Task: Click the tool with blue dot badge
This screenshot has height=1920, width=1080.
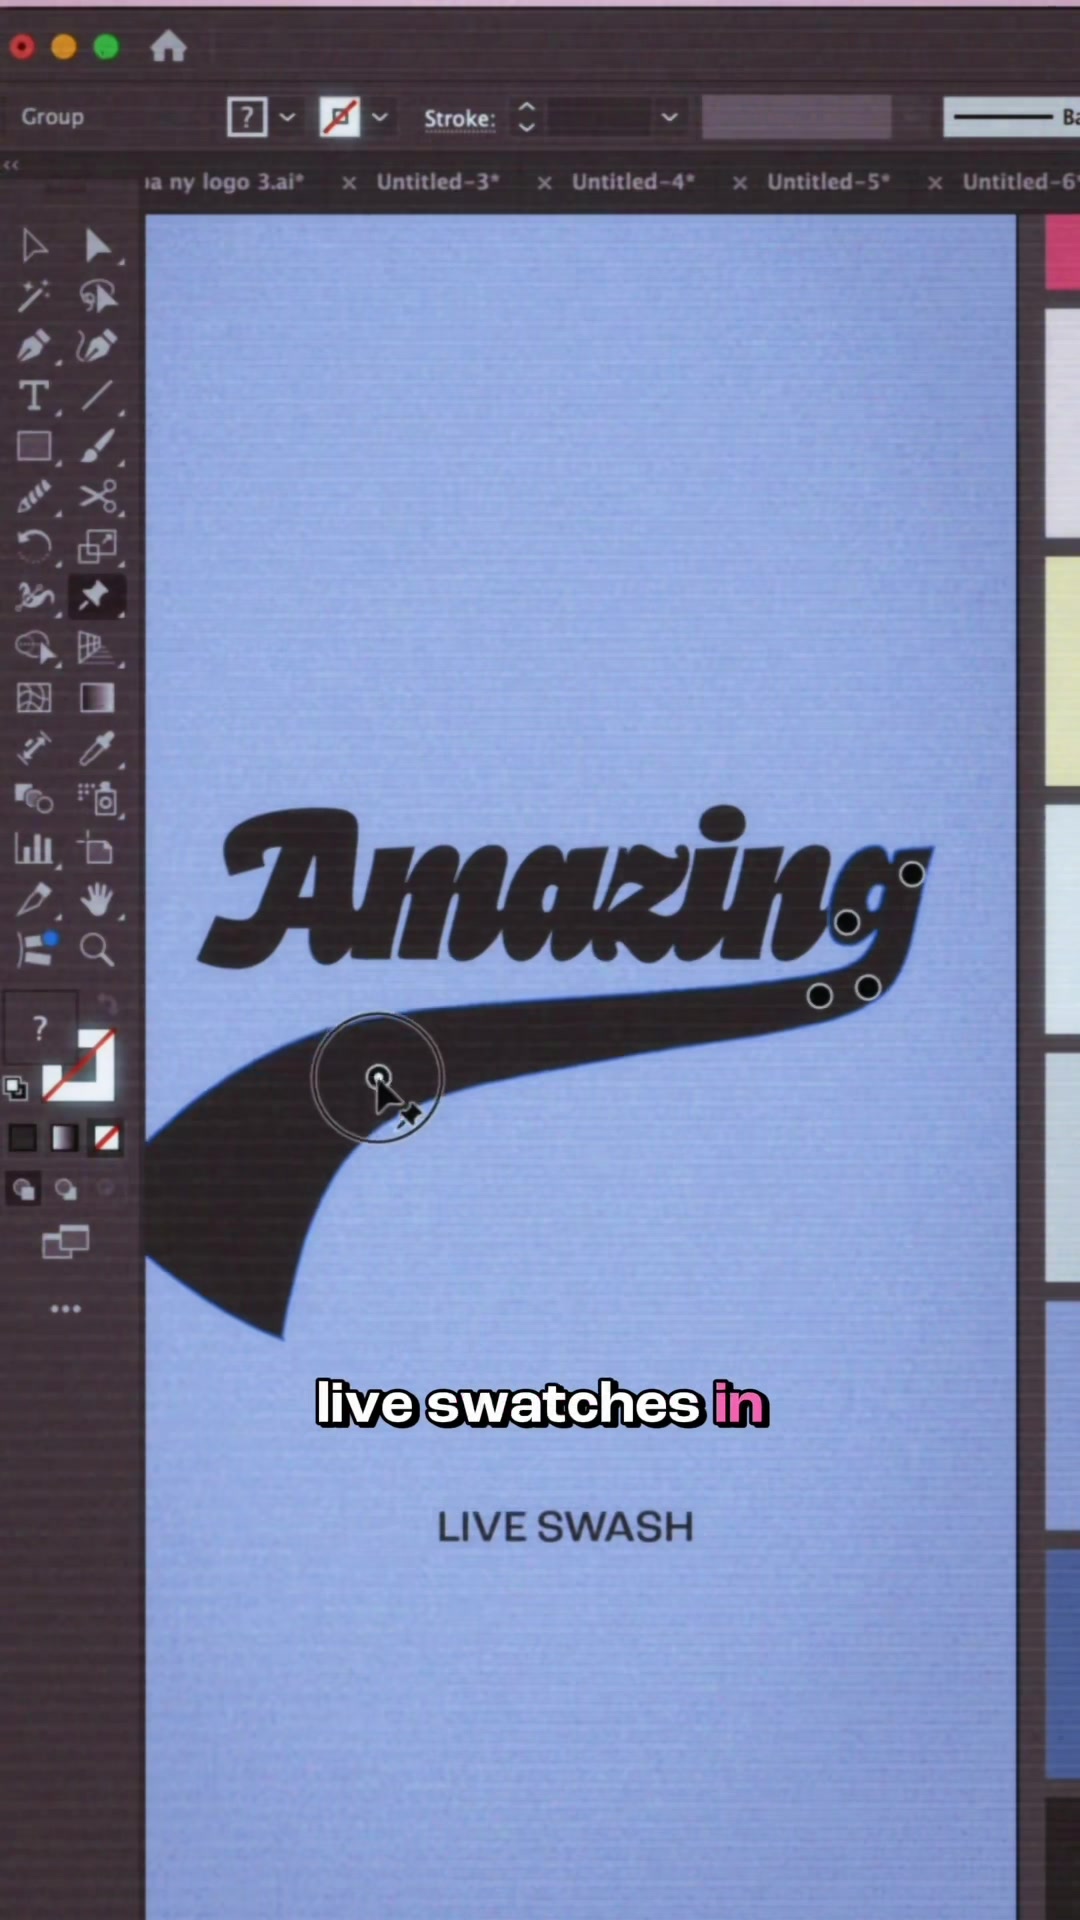Action: (36, 949)
